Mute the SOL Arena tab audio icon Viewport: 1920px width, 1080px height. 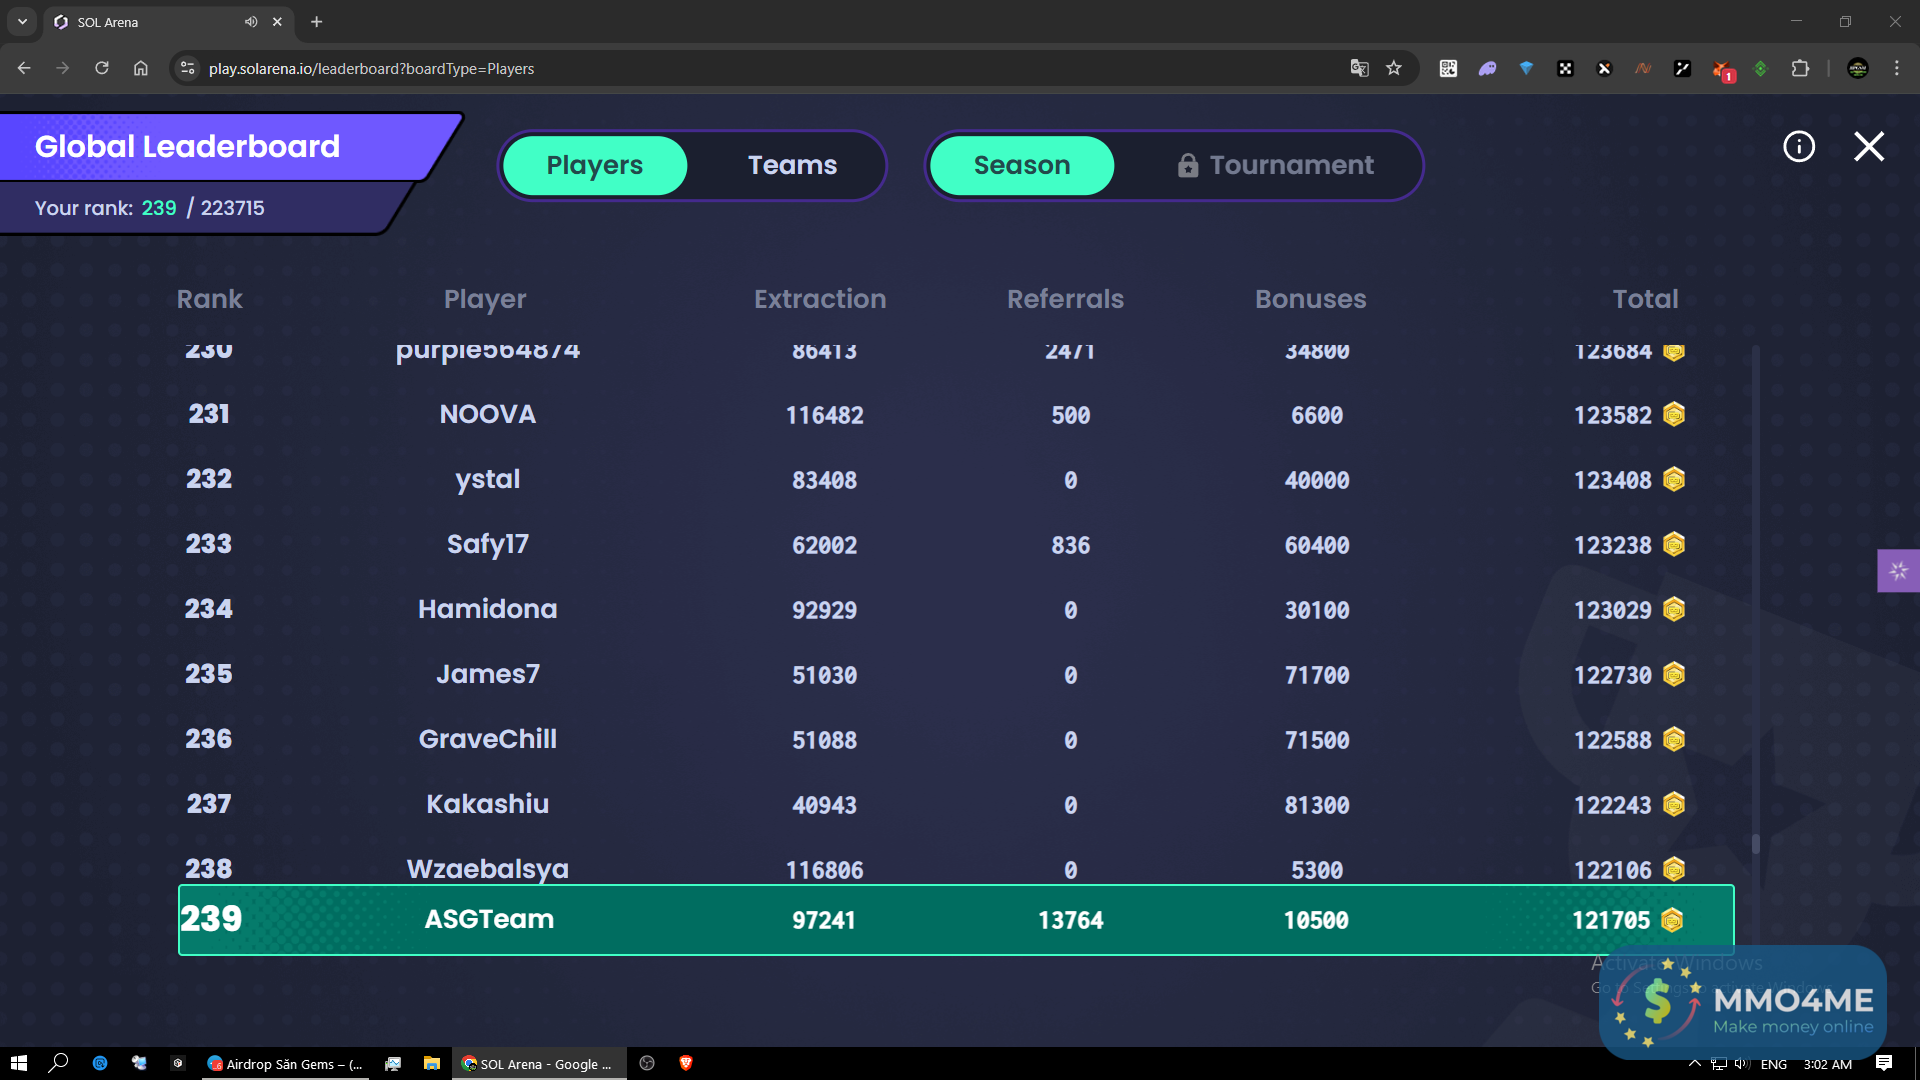(x=251, y=22)
